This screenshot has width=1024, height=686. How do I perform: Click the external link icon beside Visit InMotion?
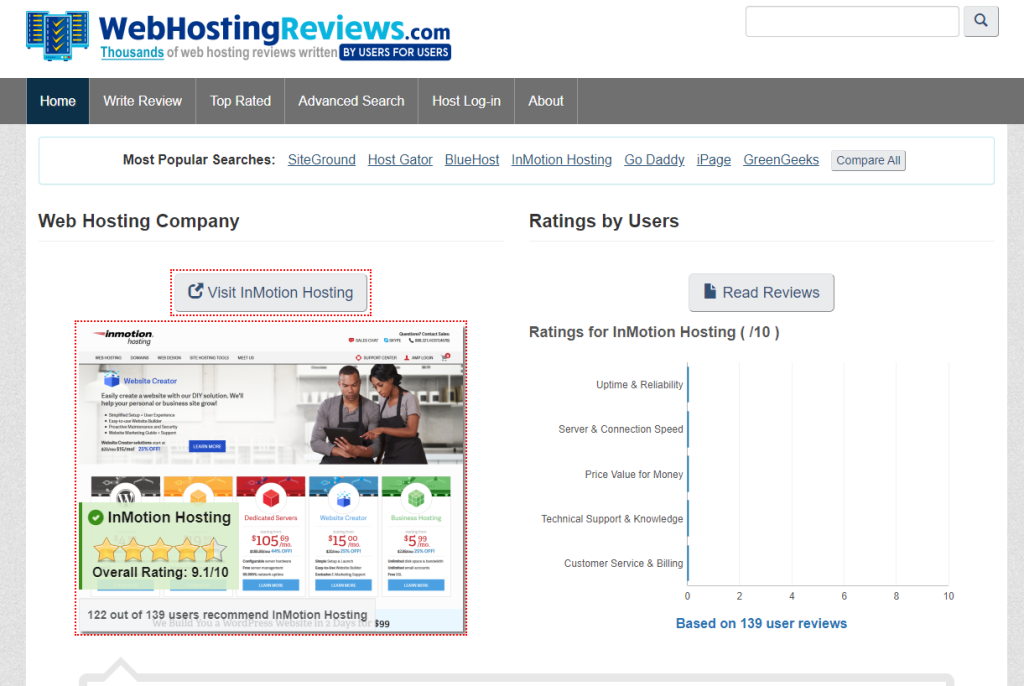[195, 292]
